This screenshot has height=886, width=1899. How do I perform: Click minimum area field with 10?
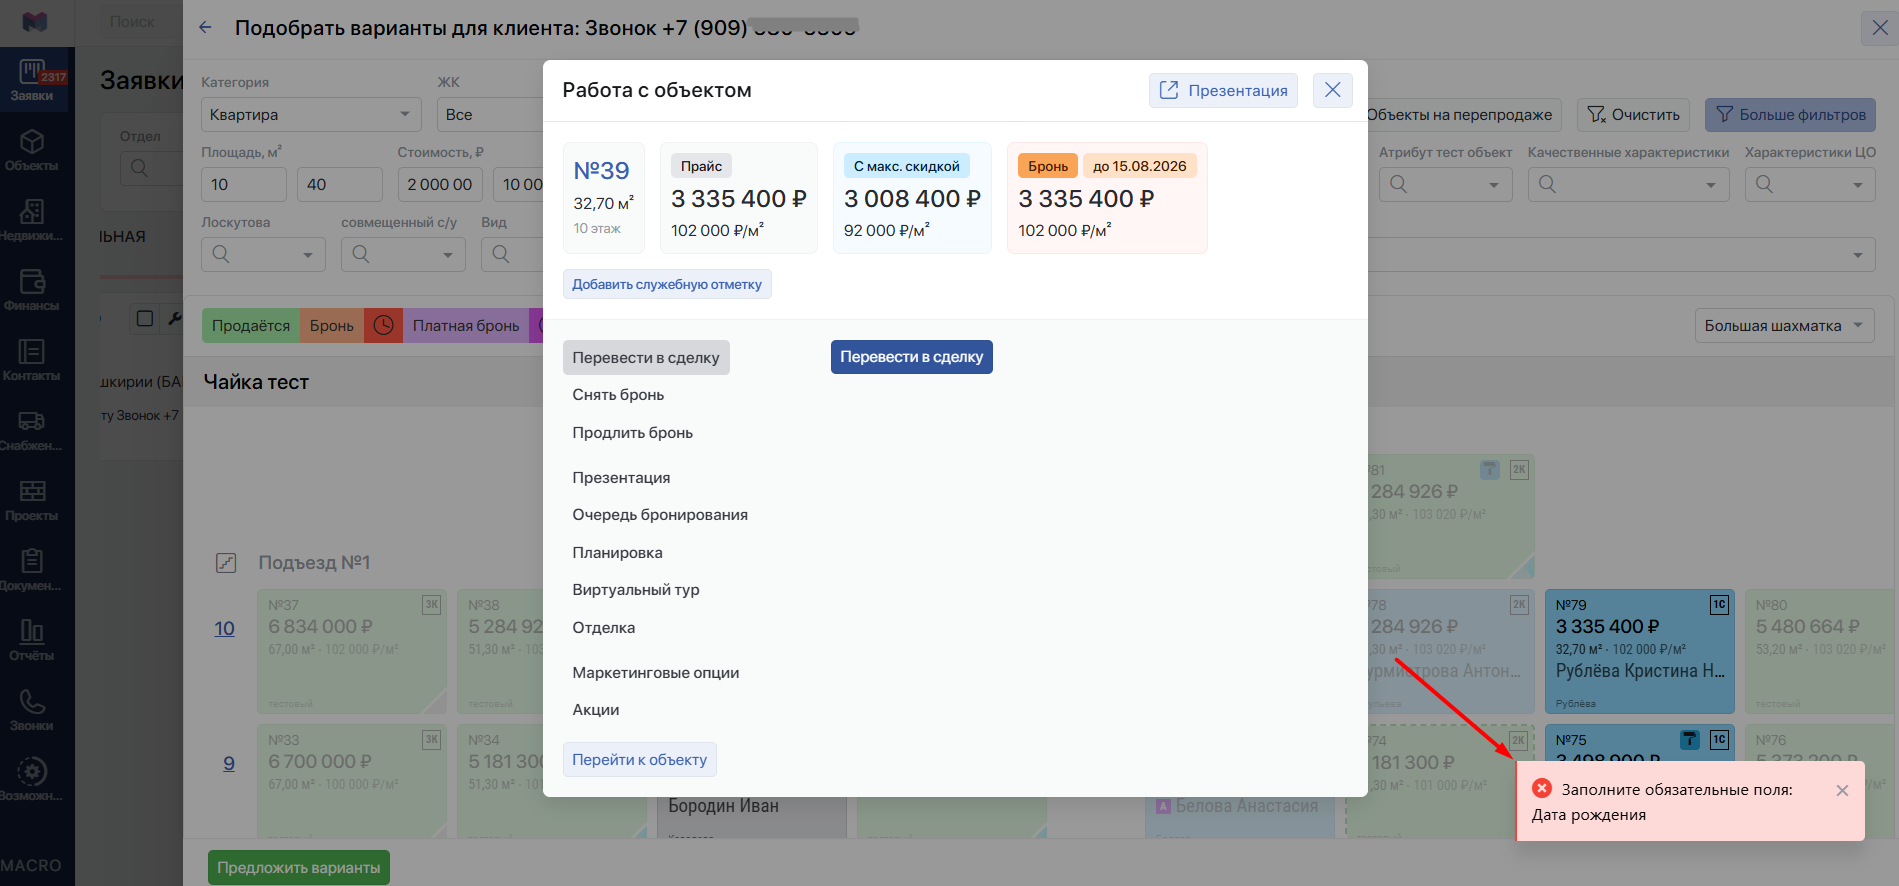[x=244, y=185]
